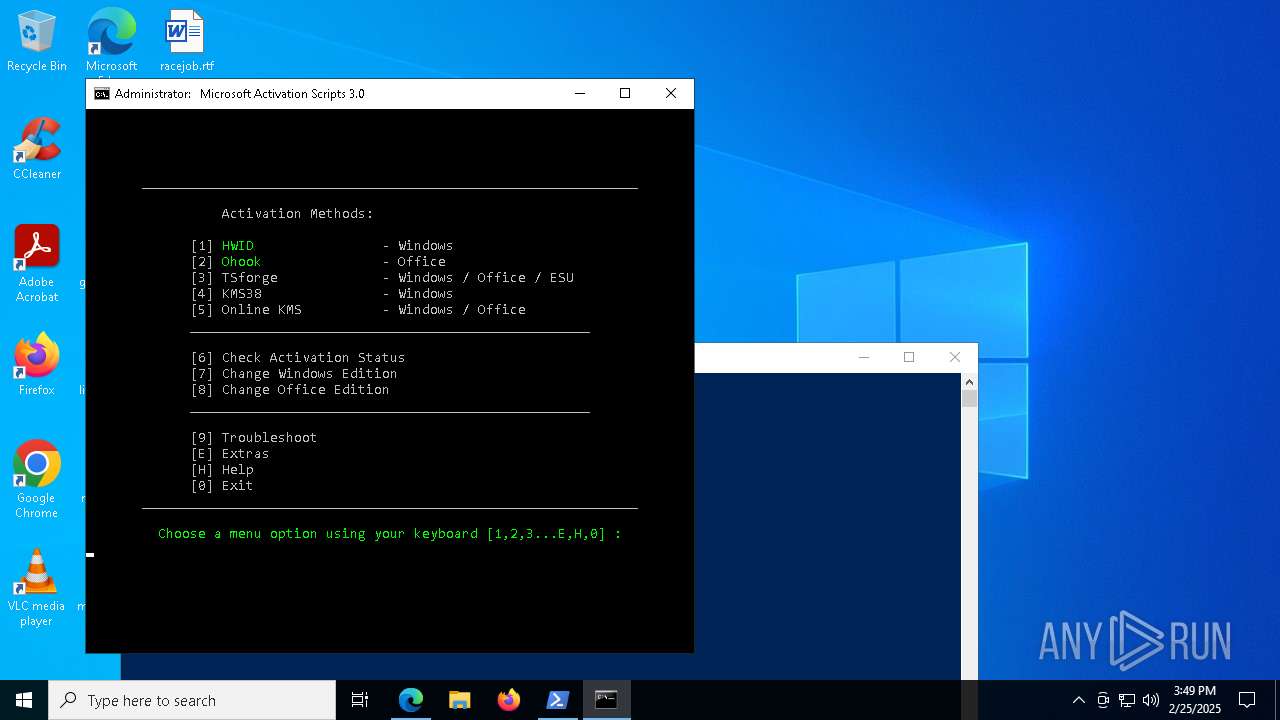
Task: Switch to PowerShell taskbar icon
Action: (x=558, y=700)
